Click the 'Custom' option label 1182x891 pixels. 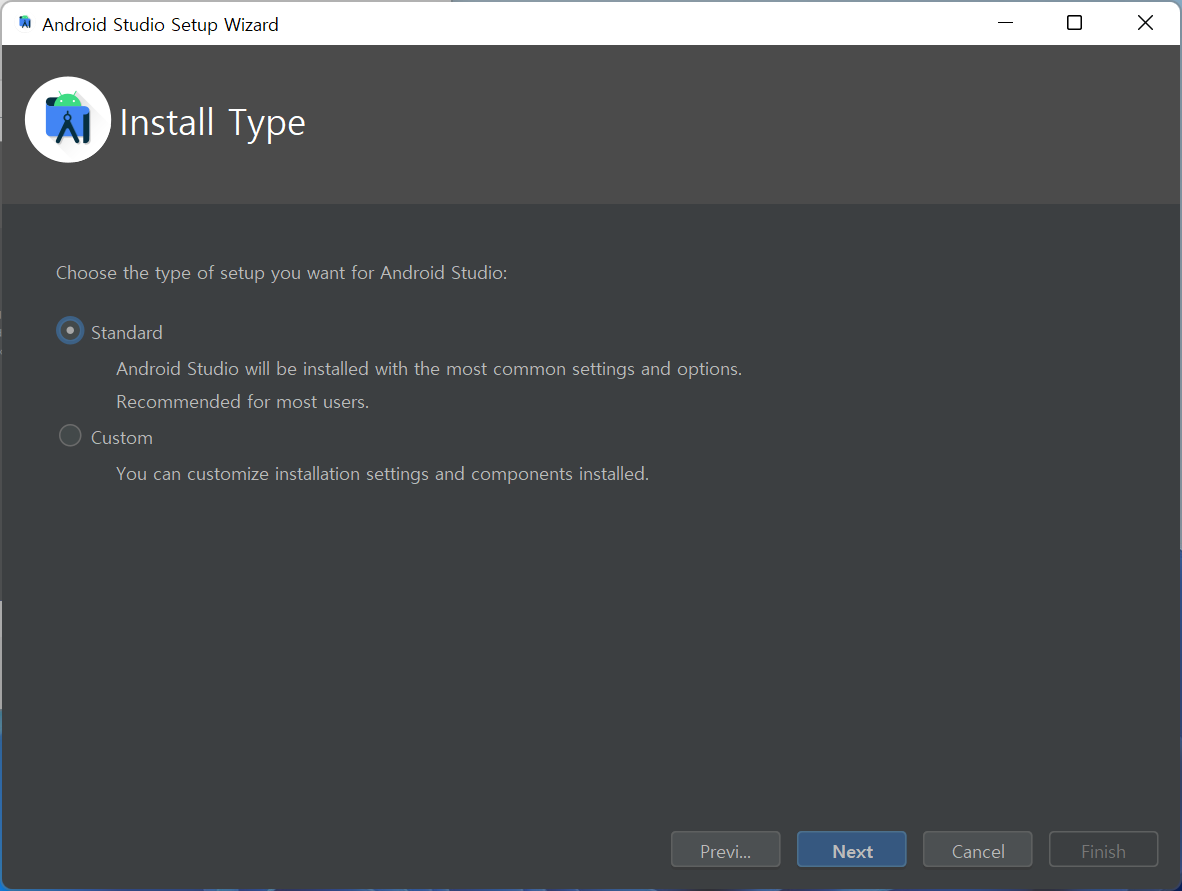point(121,438)
